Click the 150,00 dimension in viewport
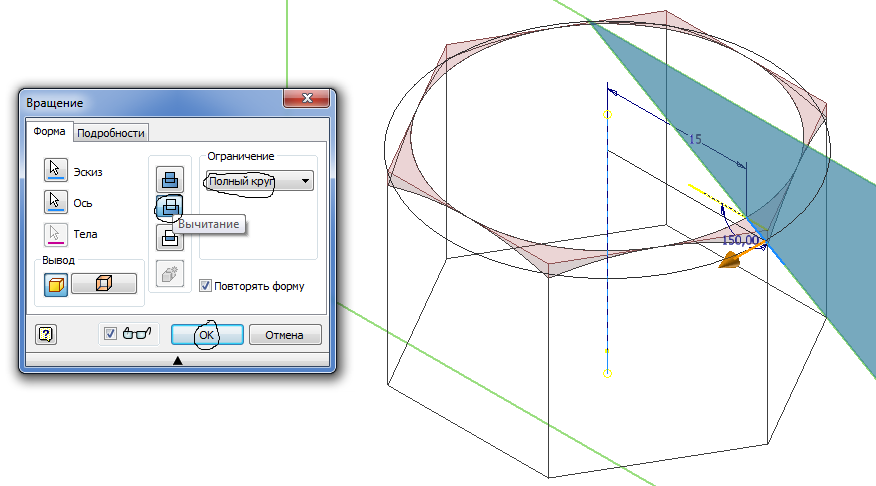 point(739,240)
